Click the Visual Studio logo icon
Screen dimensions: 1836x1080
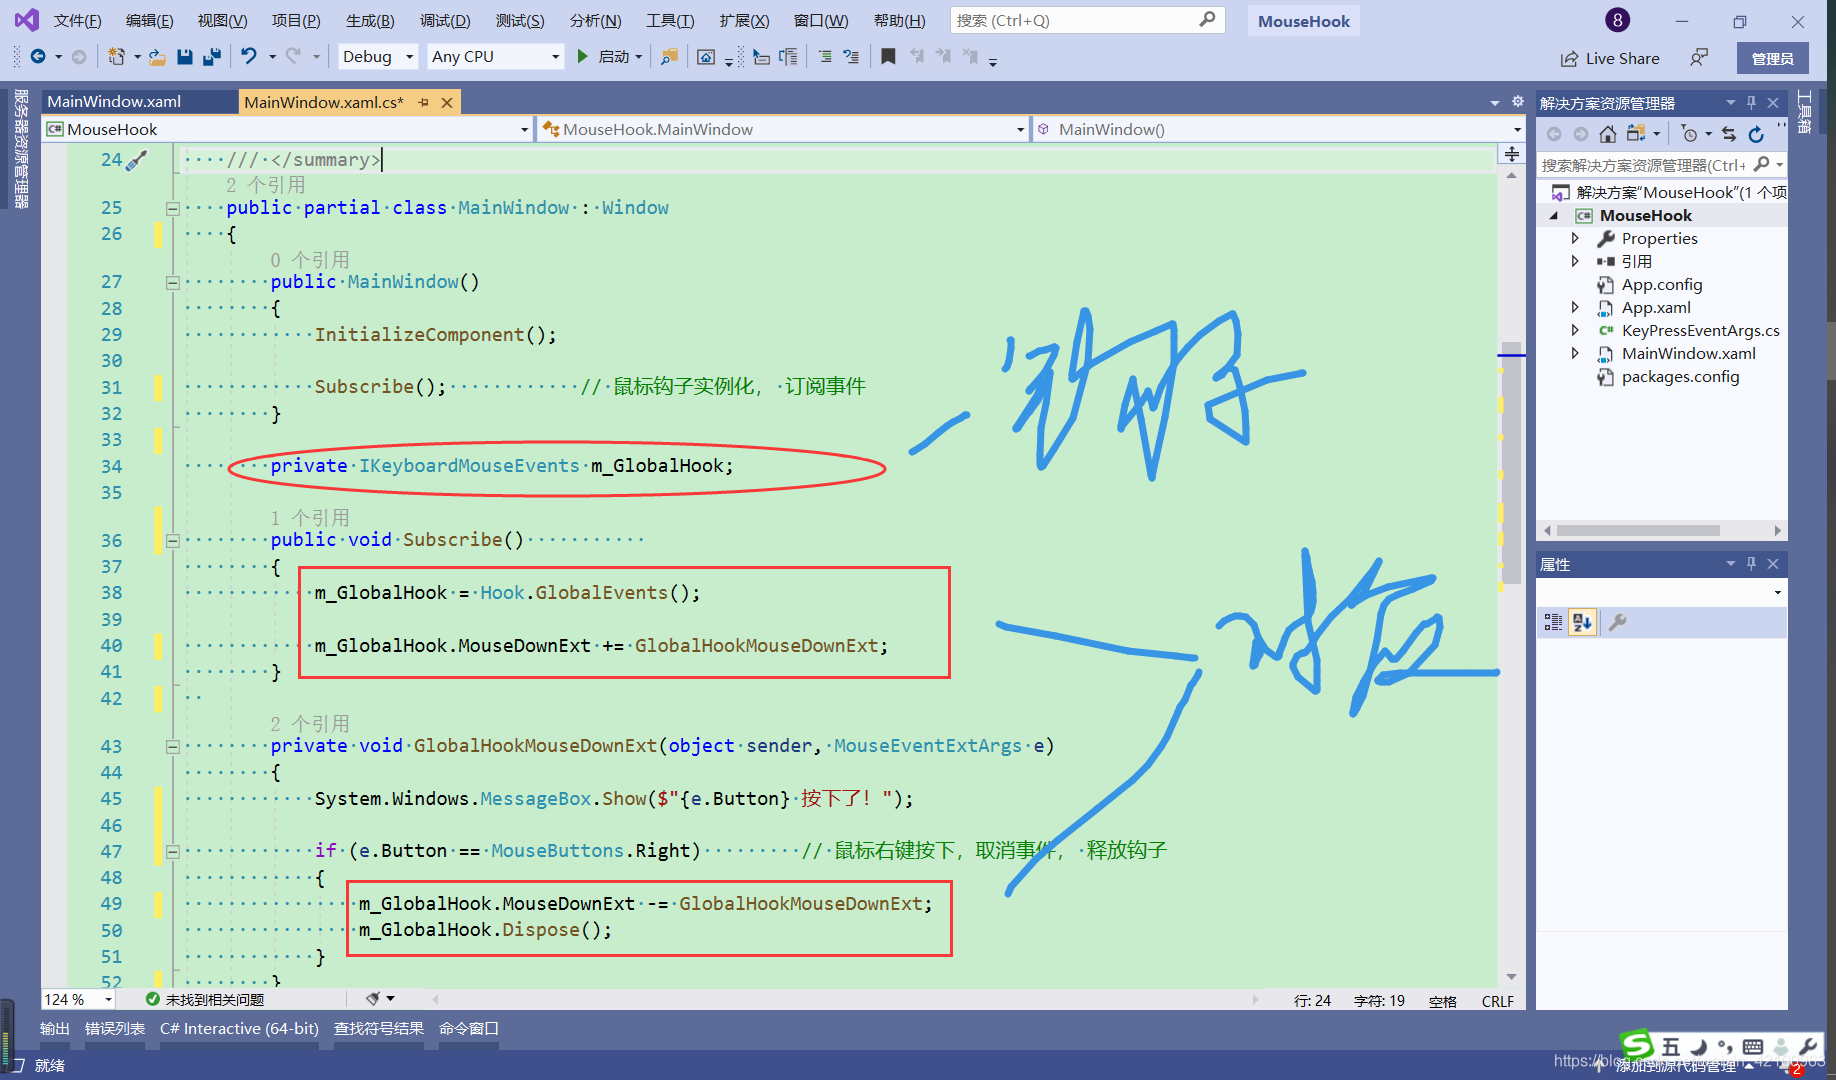(27, 20)
